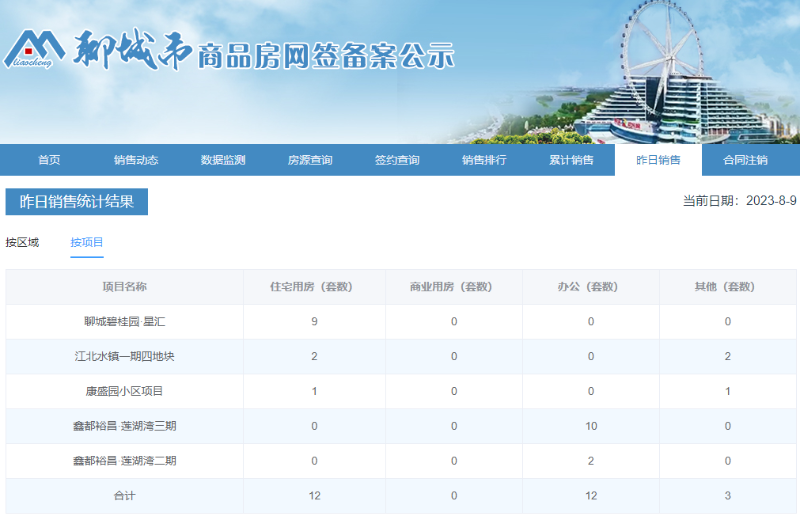Open the 数据监测 navigation item
Screen dimensions: 800x520
coord(223,160)
